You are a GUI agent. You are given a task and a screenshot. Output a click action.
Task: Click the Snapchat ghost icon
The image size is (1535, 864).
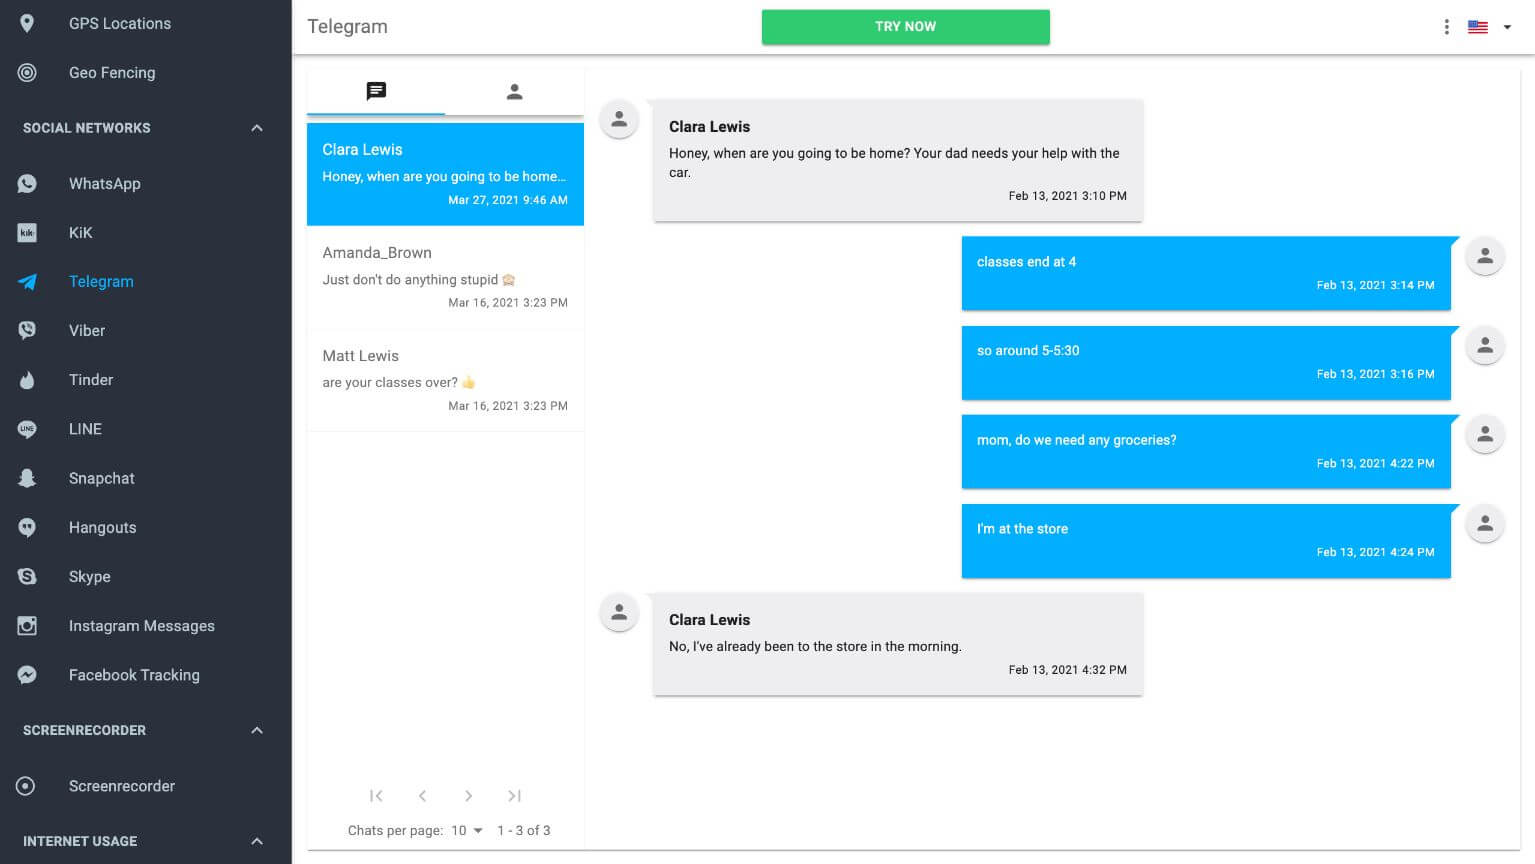click(27, 478)
